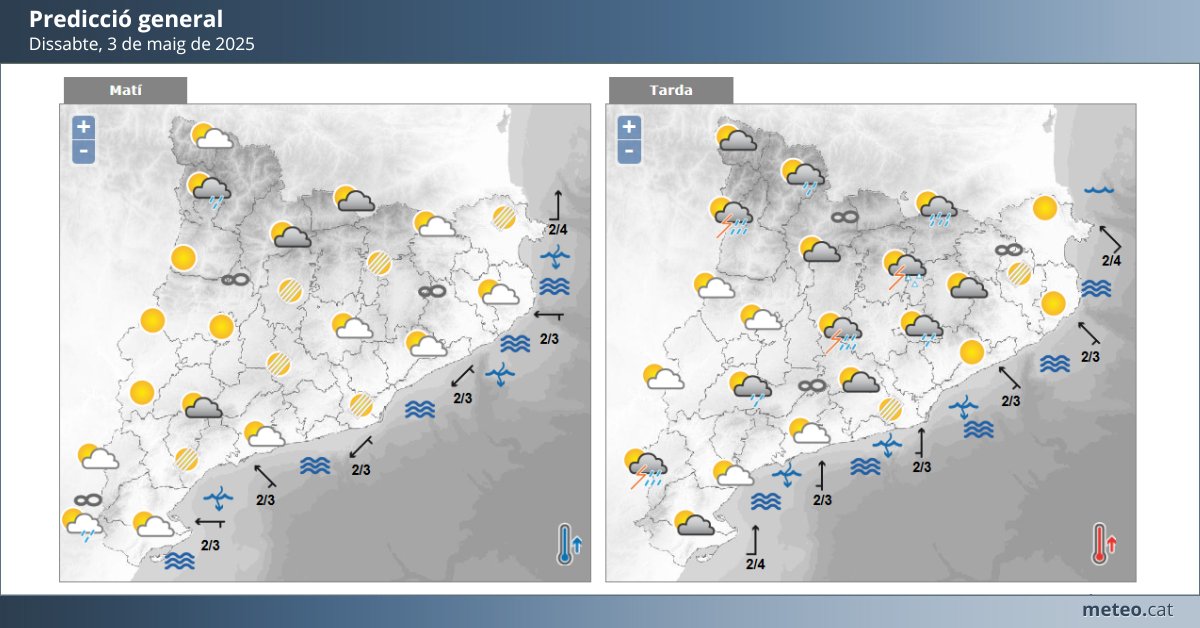The image size is (1200, 628).
Task: Select the hazy sun icon at Matí's northeastern corner
Action: click(x=504, y=216)
